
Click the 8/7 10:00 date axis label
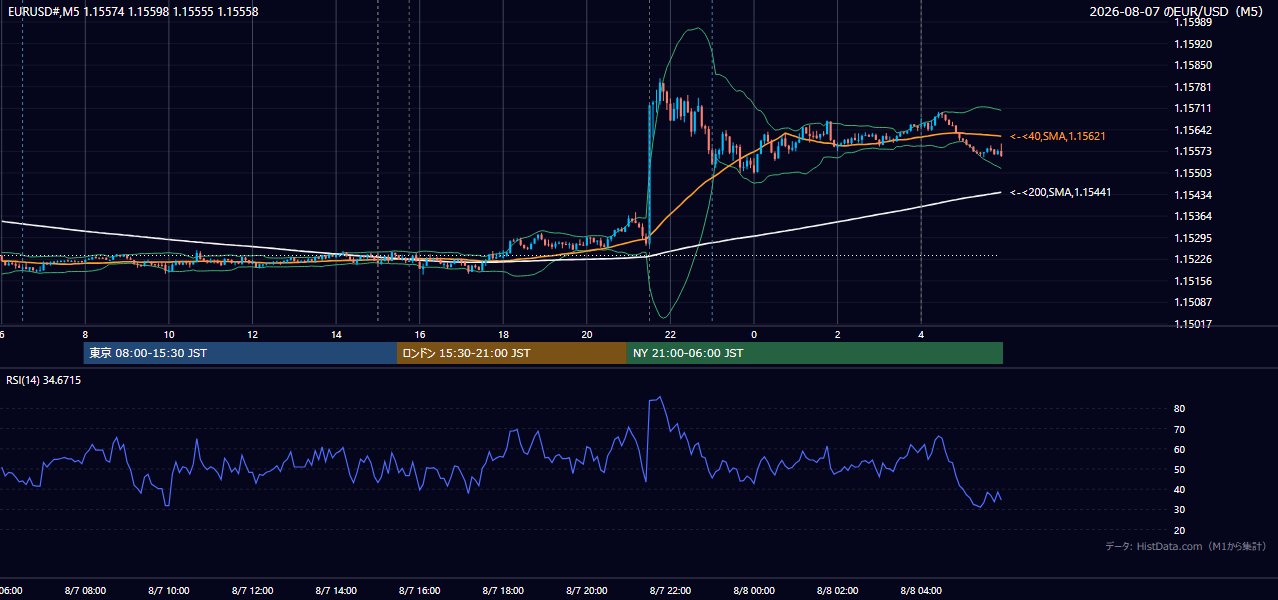[x=169, y=591]
